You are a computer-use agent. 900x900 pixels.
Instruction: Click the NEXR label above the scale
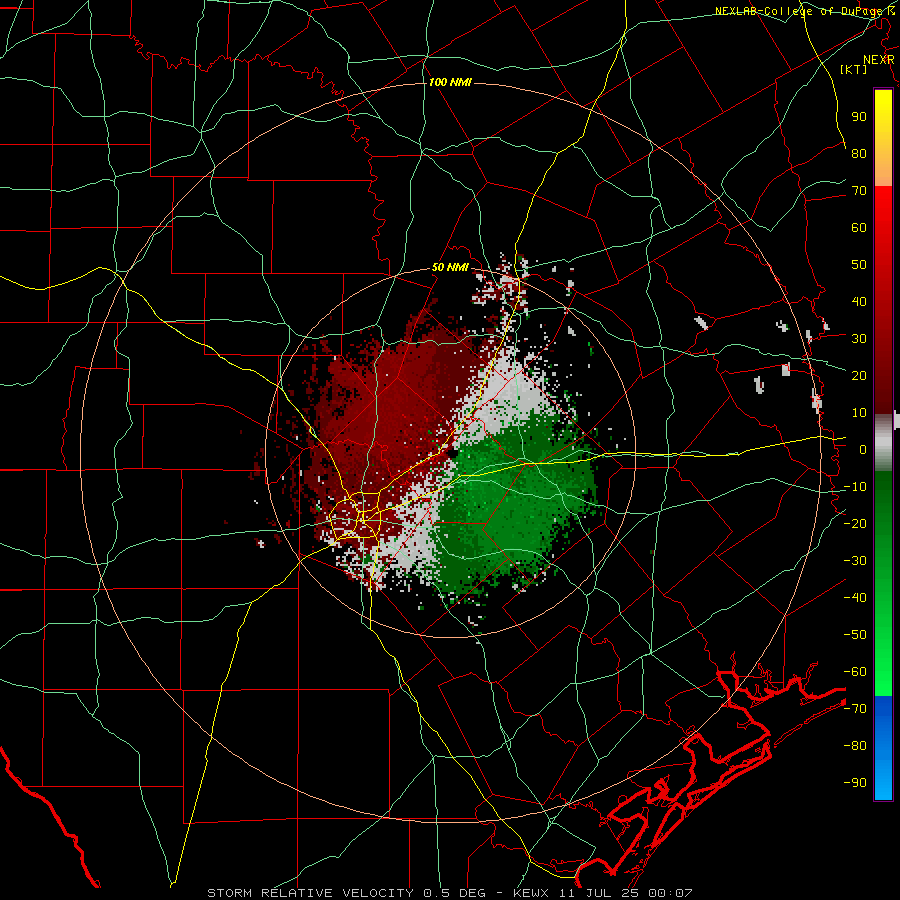pos(878,60)
